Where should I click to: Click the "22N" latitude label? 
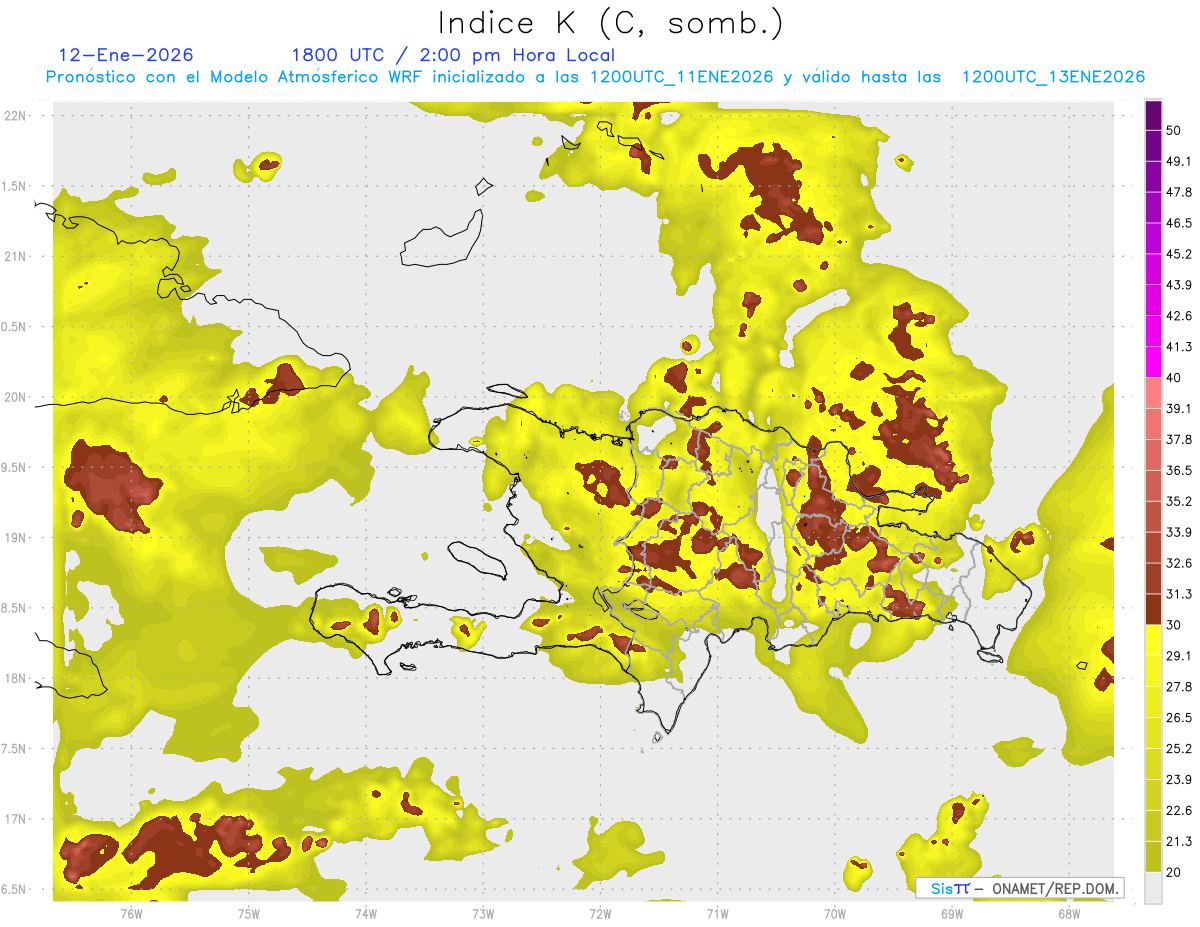coord(16,115)
